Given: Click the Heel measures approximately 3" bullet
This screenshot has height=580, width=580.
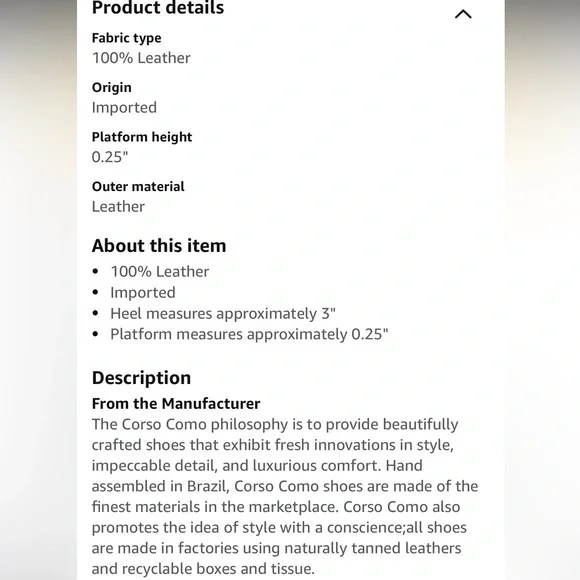Looking at the screenshot, I should pyautogui.click(x=223, y=314).
